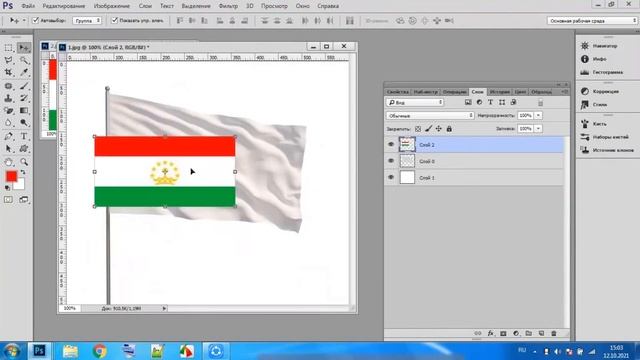Open the Фильтр menu

point(228,6)
